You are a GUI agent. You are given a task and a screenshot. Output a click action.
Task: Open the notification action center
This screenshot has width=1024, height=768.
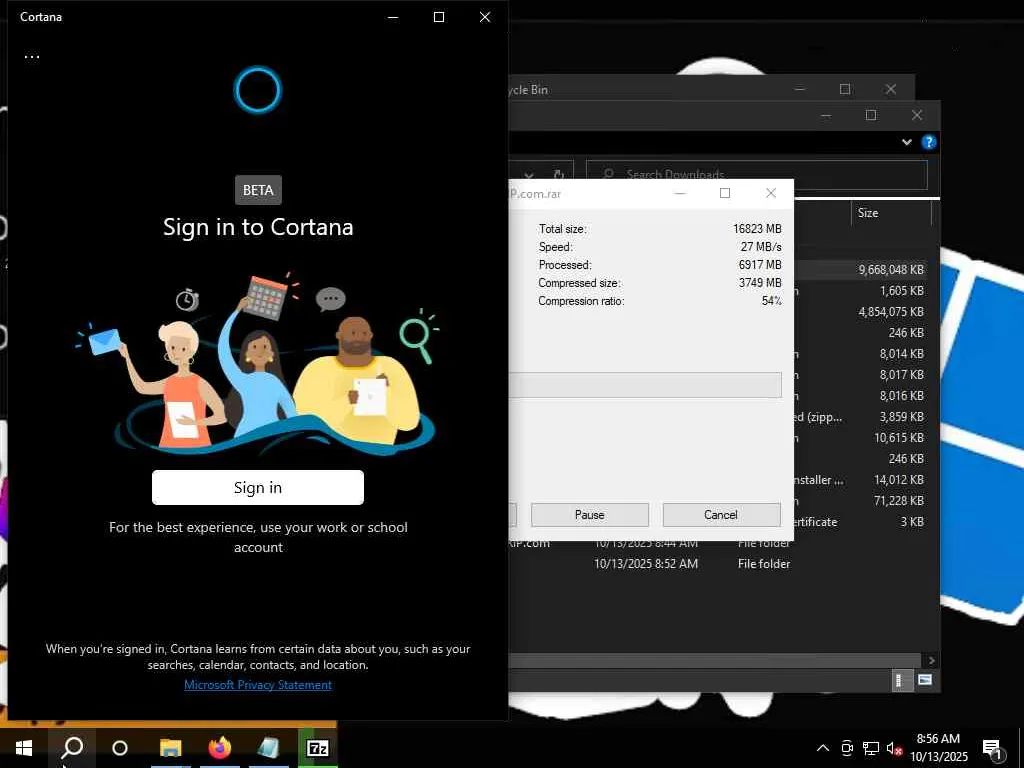[993, 749]
